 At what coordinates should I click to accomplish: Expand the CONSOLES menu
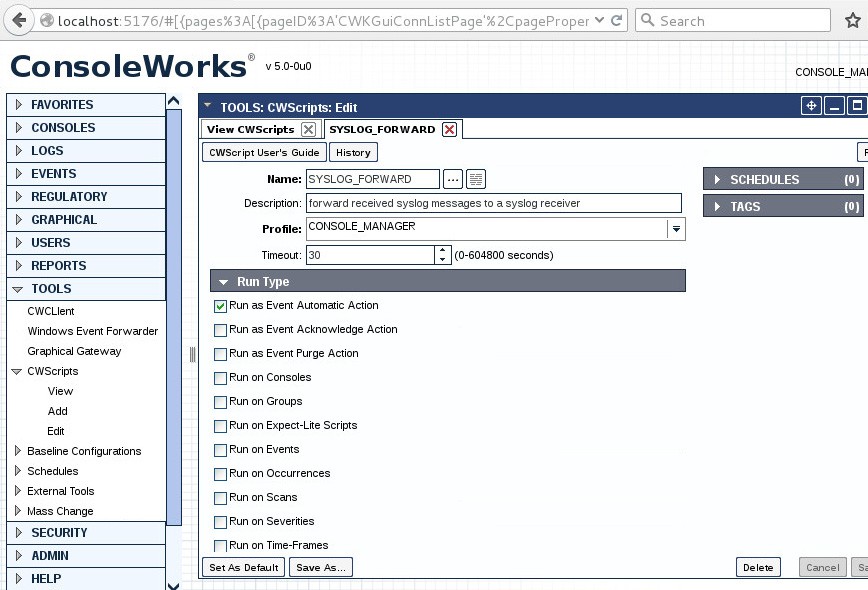86,128
